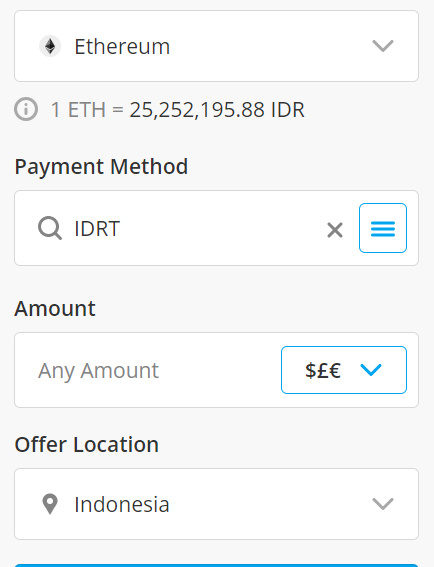The width and height of the screenshot is (434, 567).
Task: Clear the IDRT payment method with X
Action: [x=335, y=230]
